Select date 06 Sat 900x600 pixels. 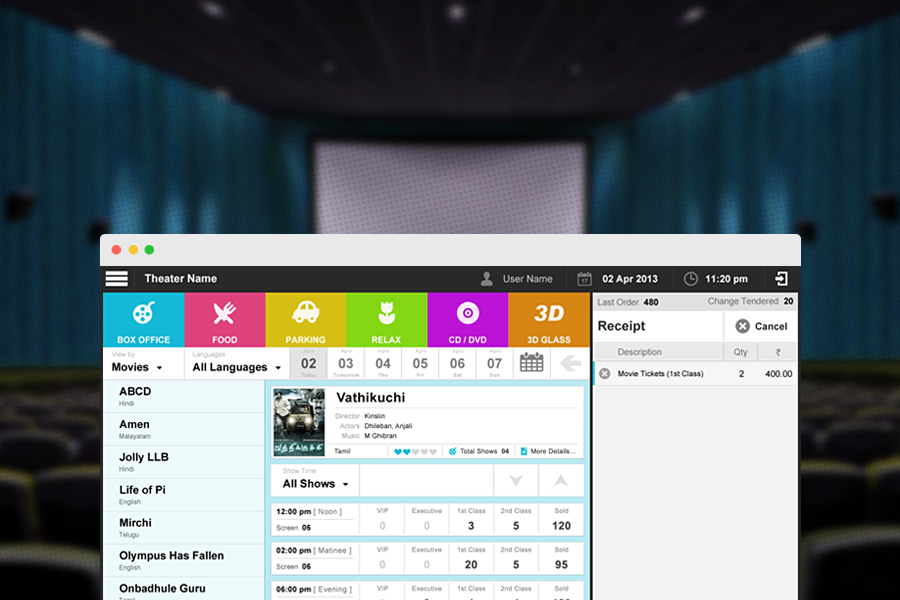[x=457, y=363]
